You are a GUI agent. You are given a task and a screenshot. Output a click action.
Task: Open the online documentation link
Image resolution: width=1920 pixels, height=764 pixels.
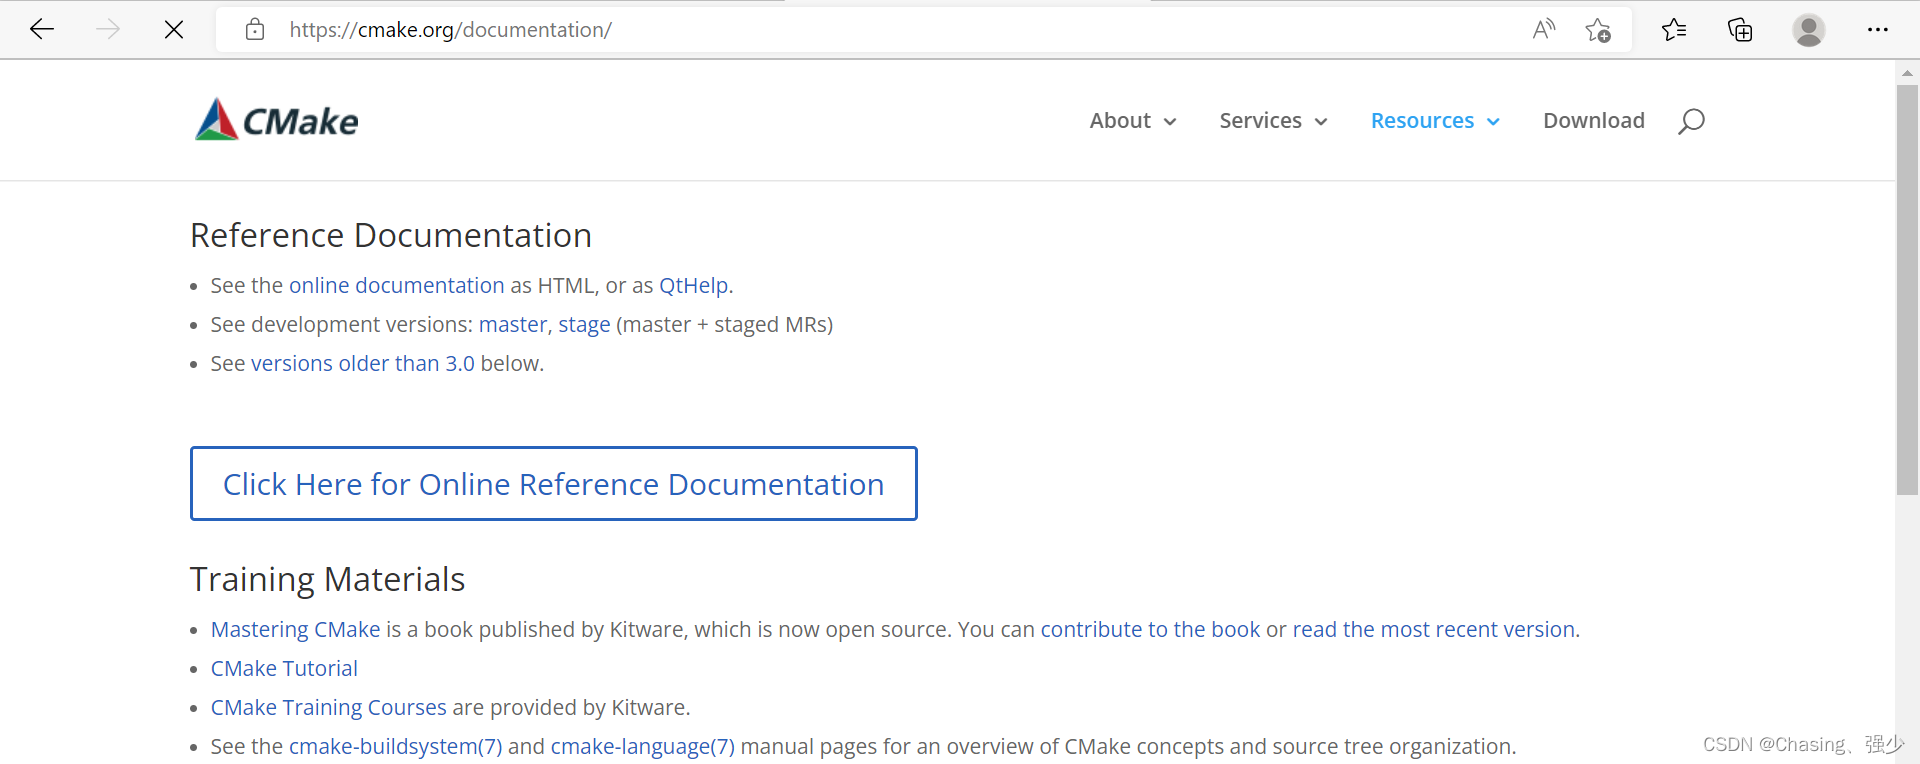coord(396,286)
